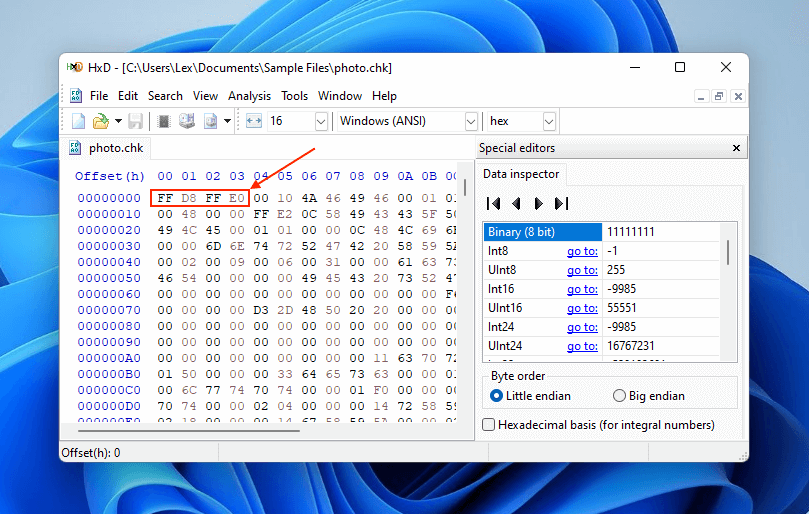Viewport: 809px width, 514px height.
Task: Select Big endian byte order
Action: pos(619,395)
